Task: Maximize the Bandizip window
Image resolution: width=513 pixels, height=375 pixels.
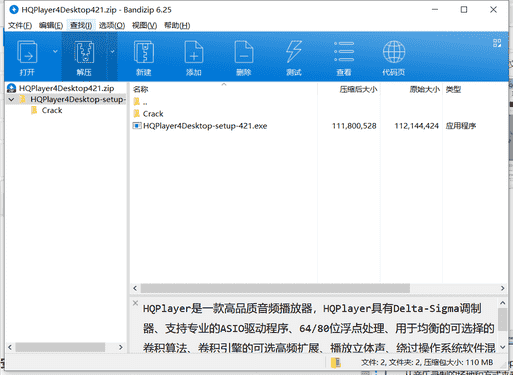Action: pyautogui.click(x=464, y=10)
